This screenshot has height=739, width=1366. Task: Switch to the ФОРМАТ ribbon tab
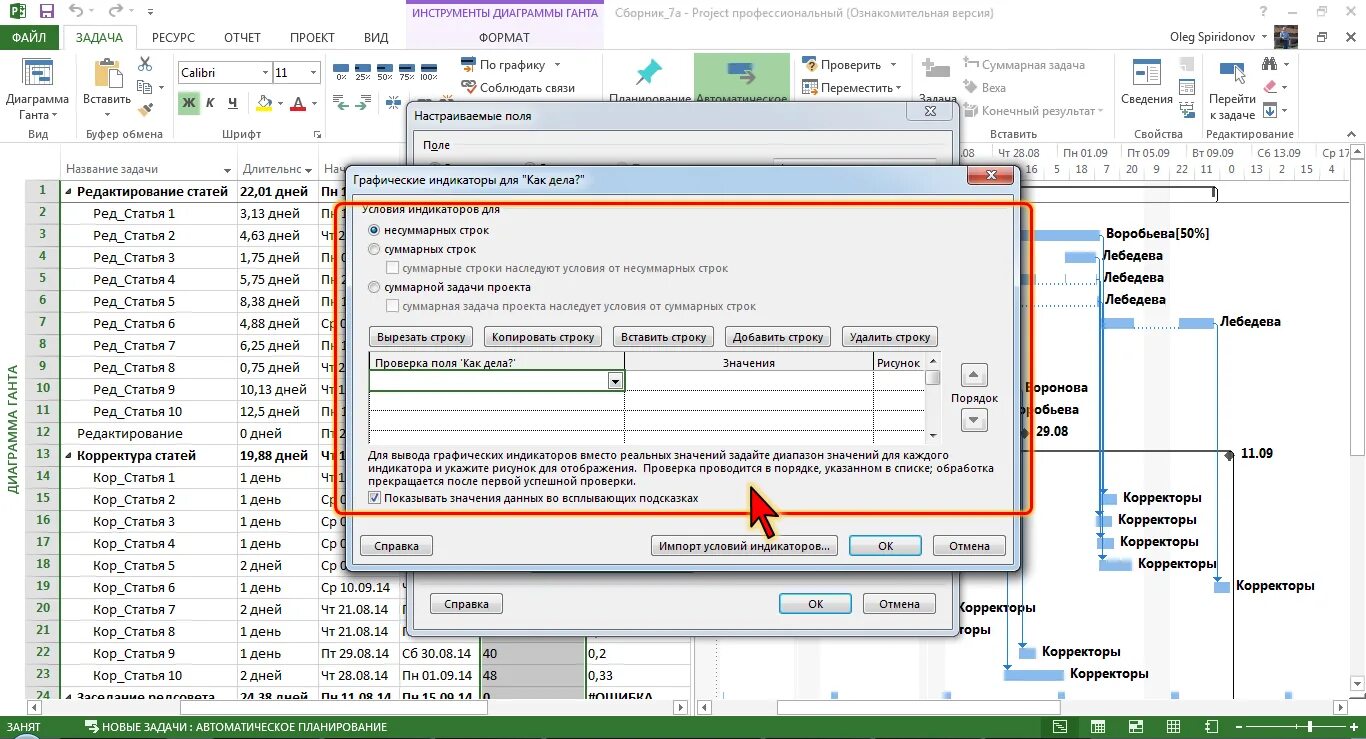pyautogui.click(x=505, y=38)
